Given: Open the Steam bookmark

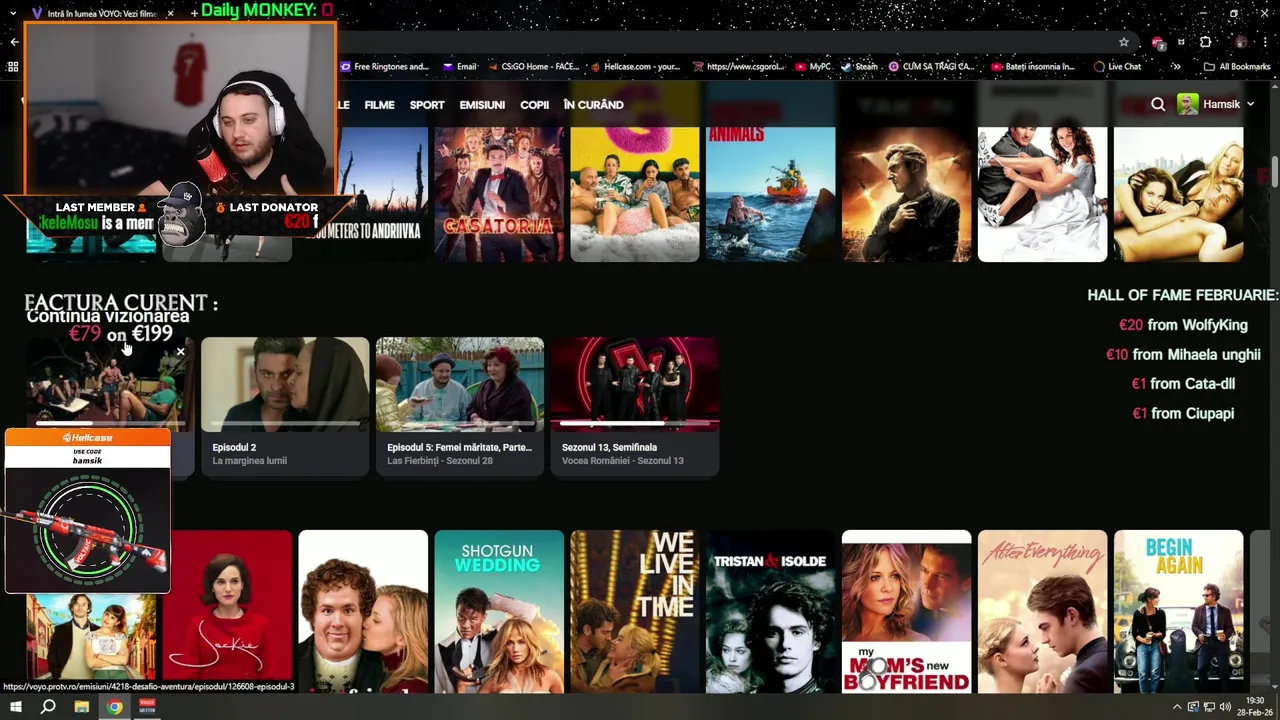Looking at the screenshot, I should click(x=859, y=67).
